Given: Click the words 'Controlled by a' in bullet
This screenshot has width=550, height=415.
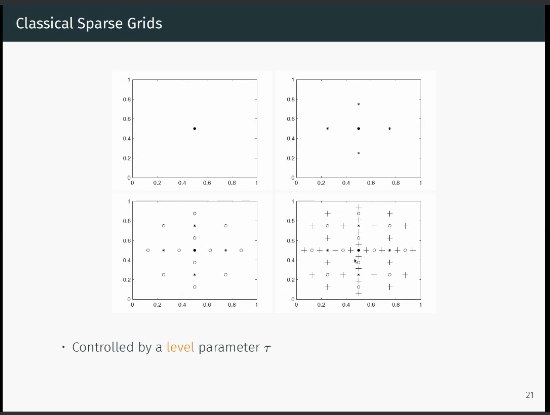Looking at the screenshot, I should pos(117,347).
